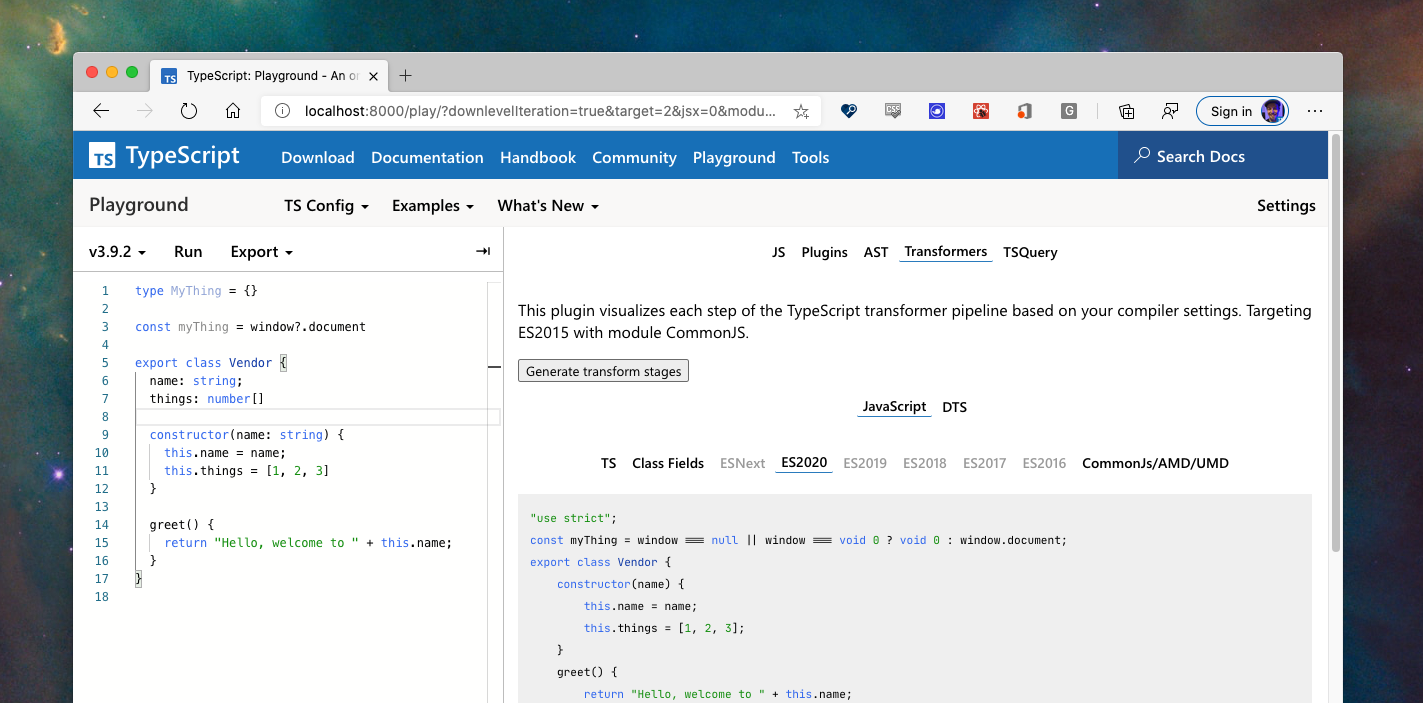The height and width of the screenshot is (703, 1423).
Task: Select the TS transform stage
Action: [608, 463]
